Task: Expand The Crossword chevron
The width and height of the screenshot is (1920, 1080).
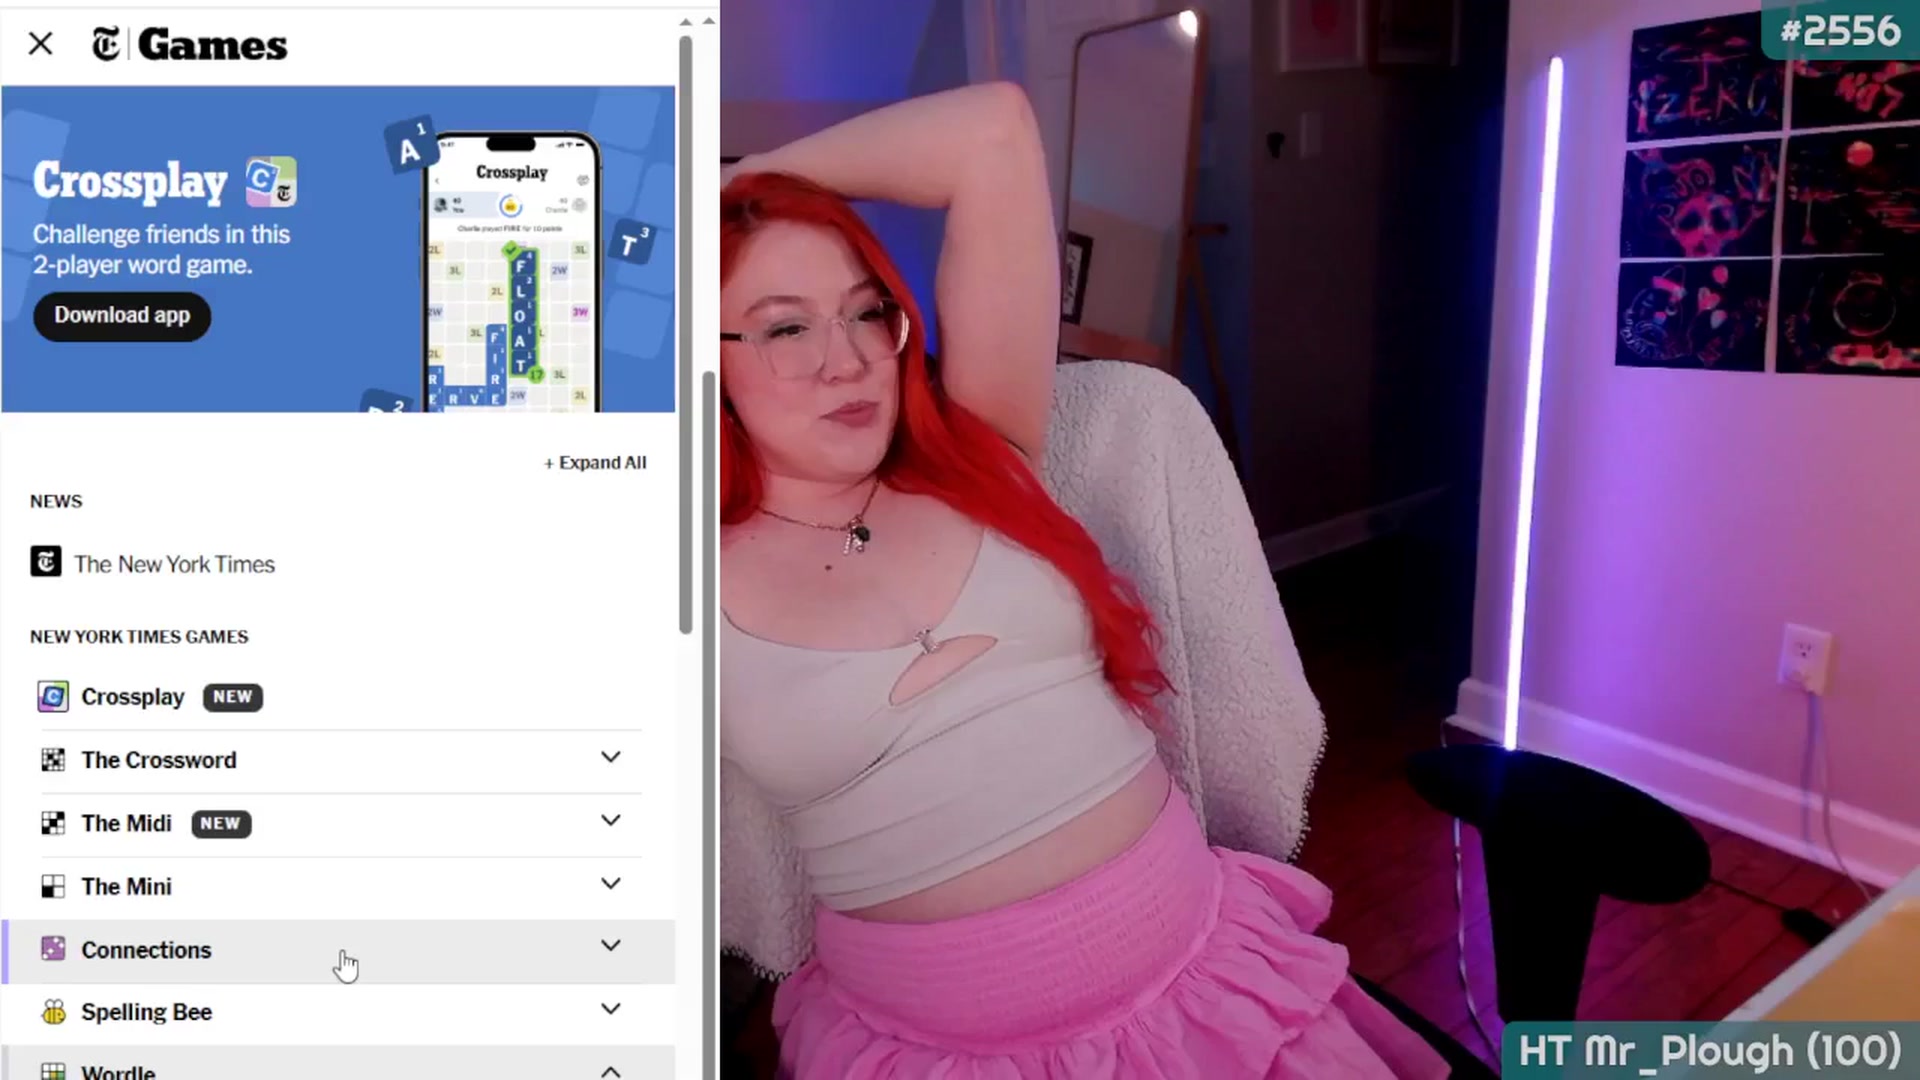Action: (x=611, y=757)
